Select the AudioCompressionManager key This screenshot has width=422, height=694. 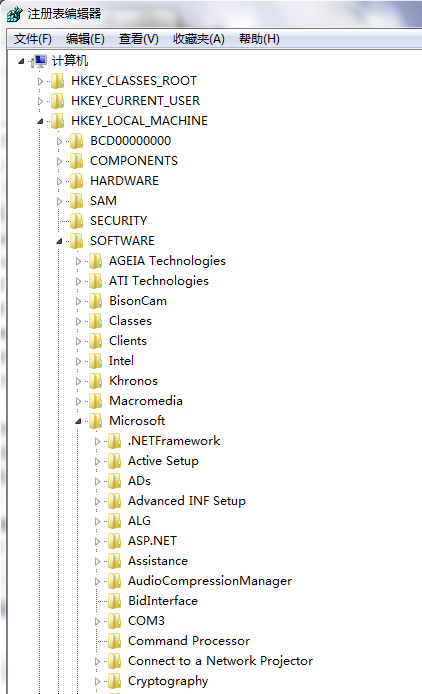click(210, 581)
